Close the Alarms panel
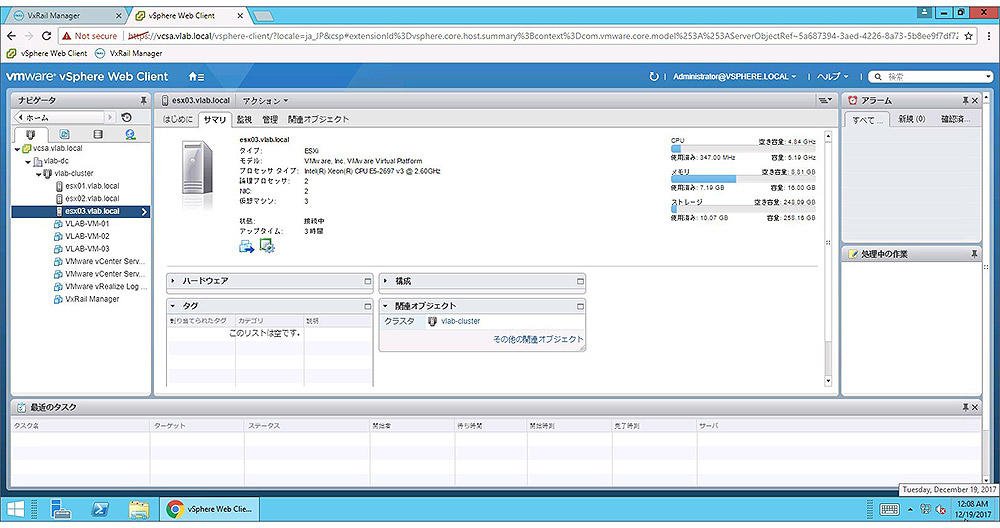 click(x=974, y=101)
